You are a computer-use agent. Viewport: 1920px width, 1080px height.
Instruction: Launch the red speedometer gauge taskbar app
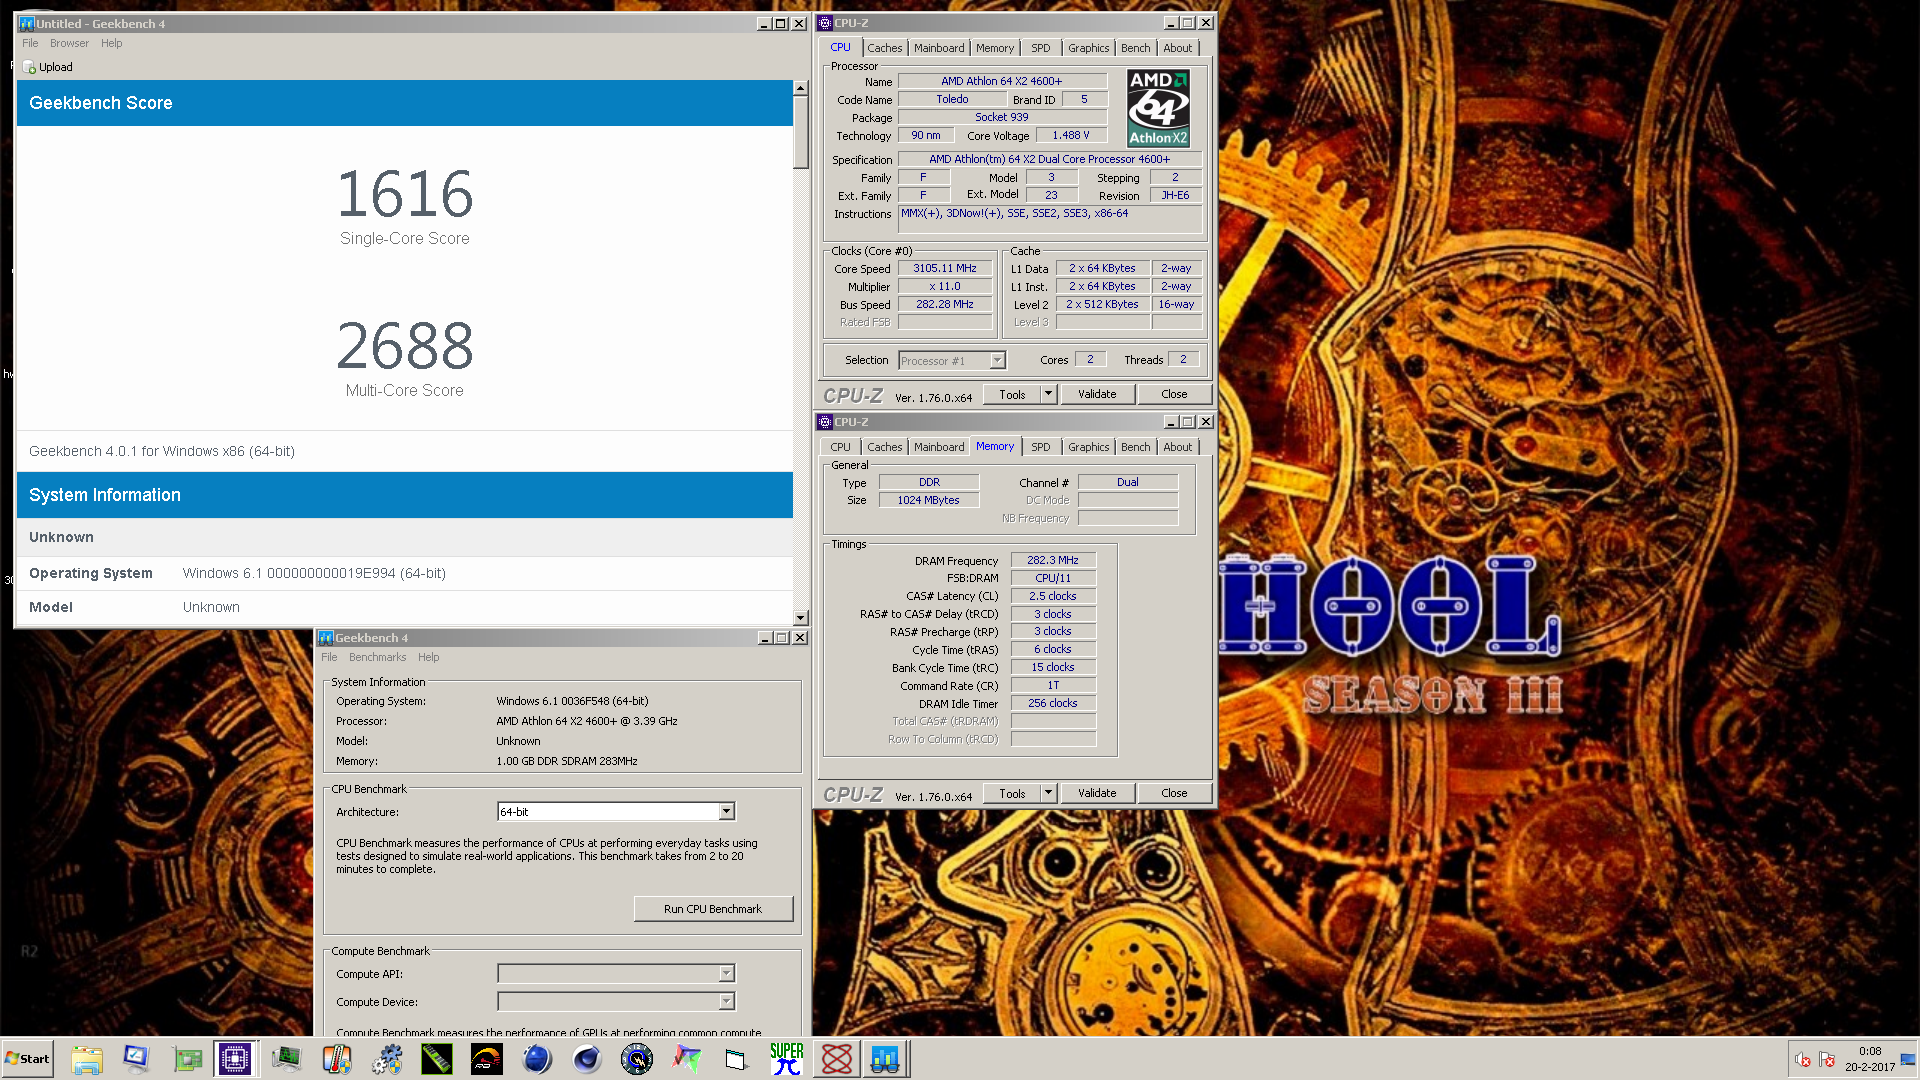point(487,1059)
